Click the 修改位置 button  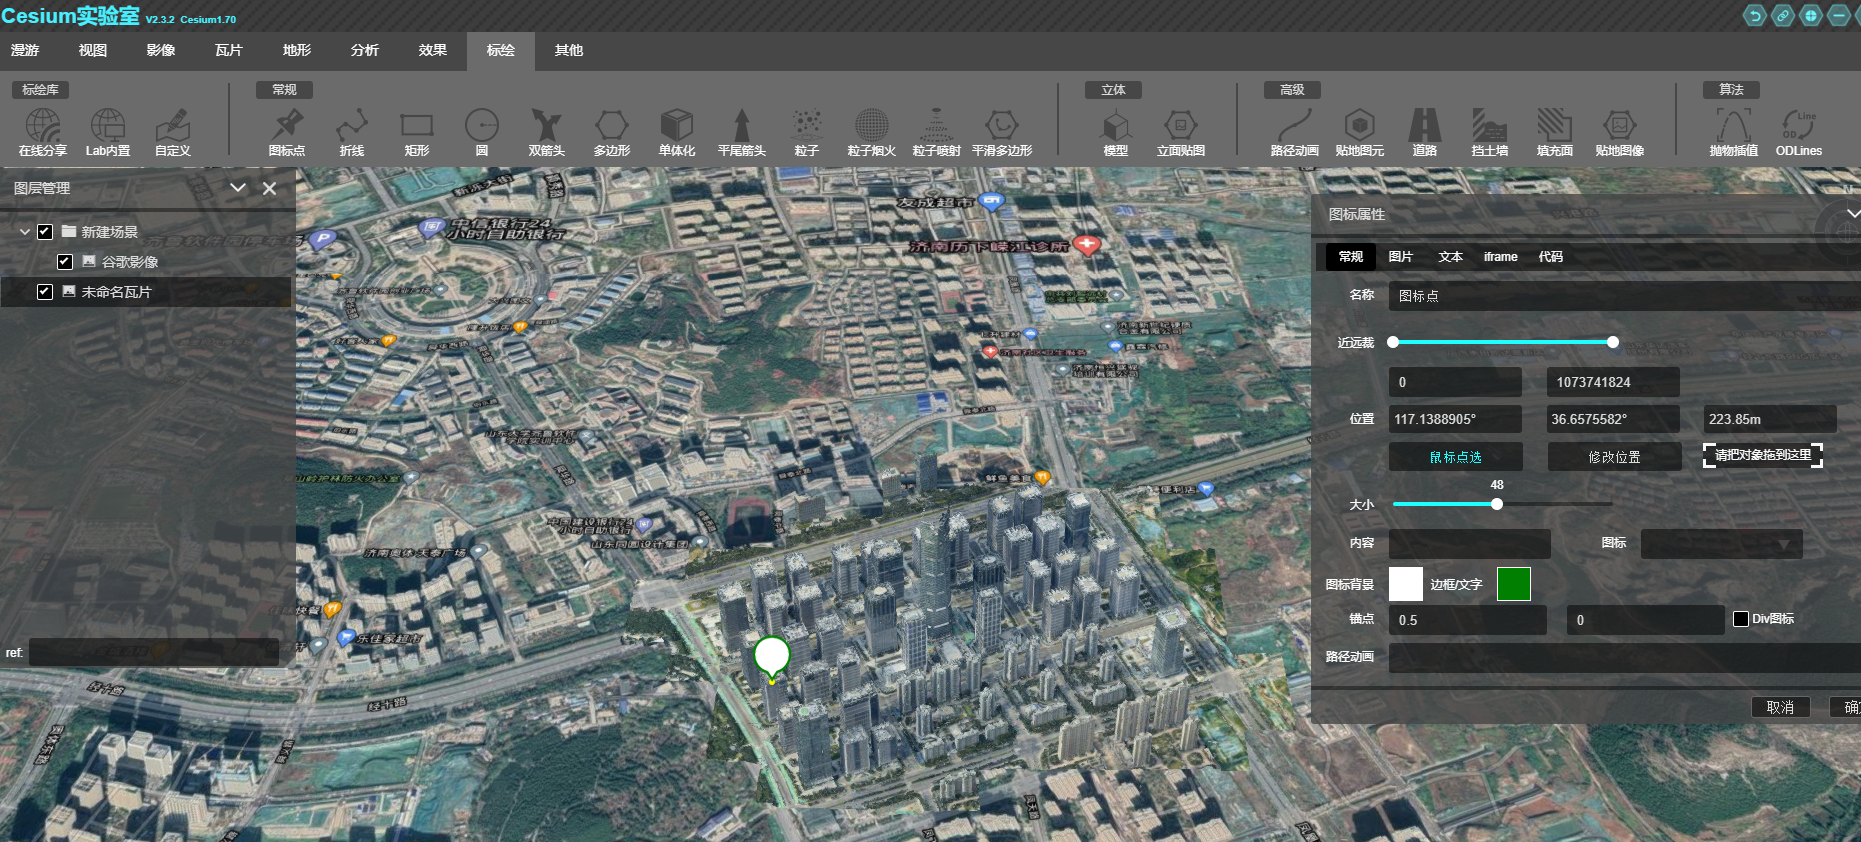pos(1614,457)
